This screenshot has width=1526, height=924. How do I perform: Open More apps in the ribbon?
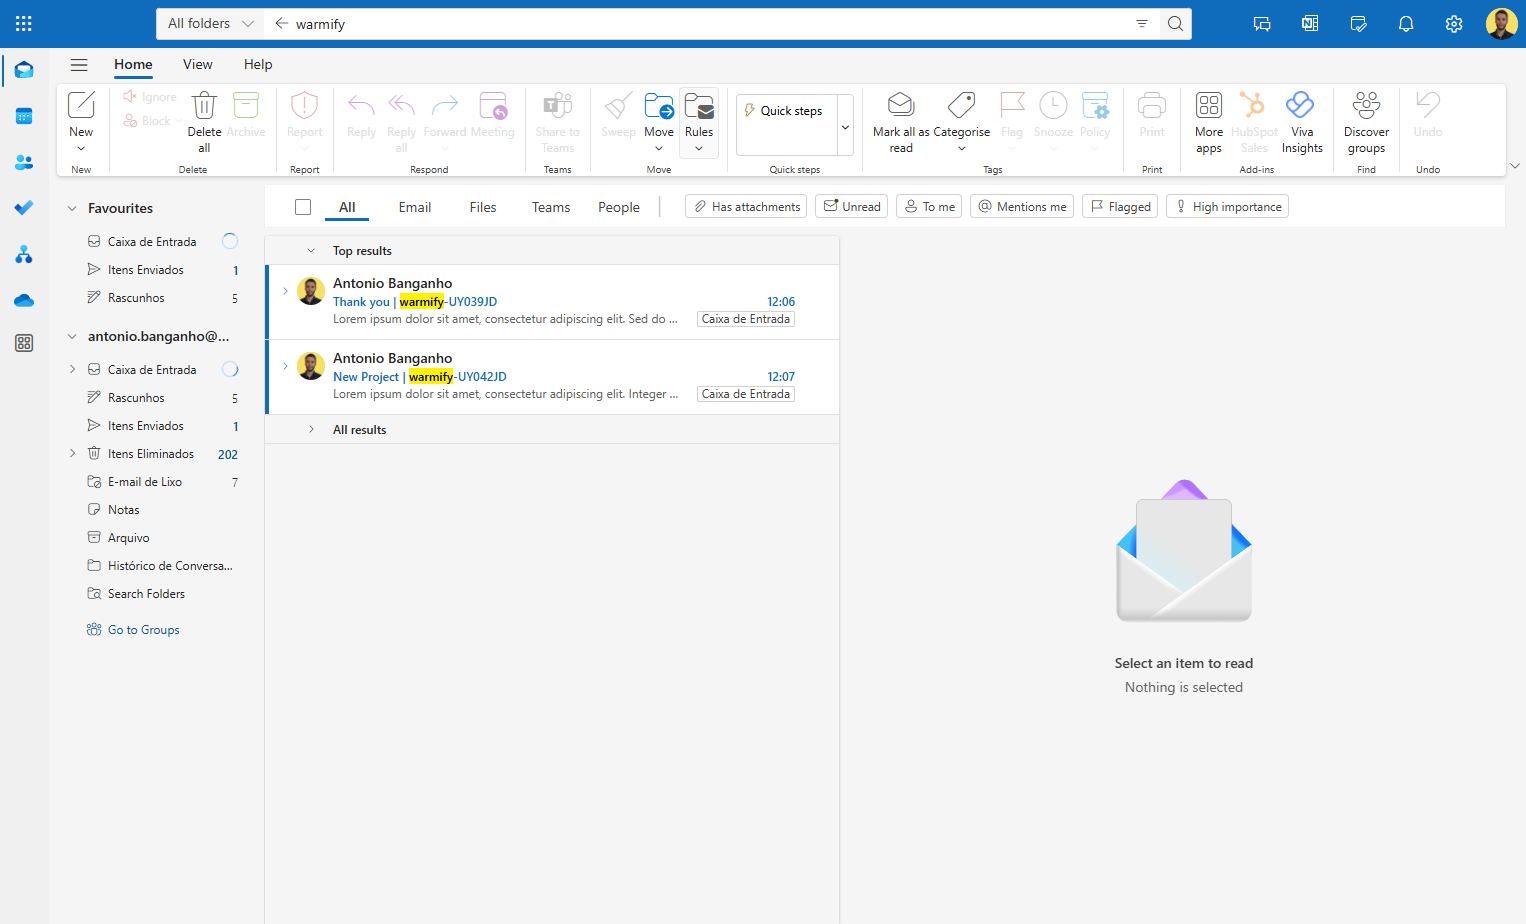[1209, 122]
